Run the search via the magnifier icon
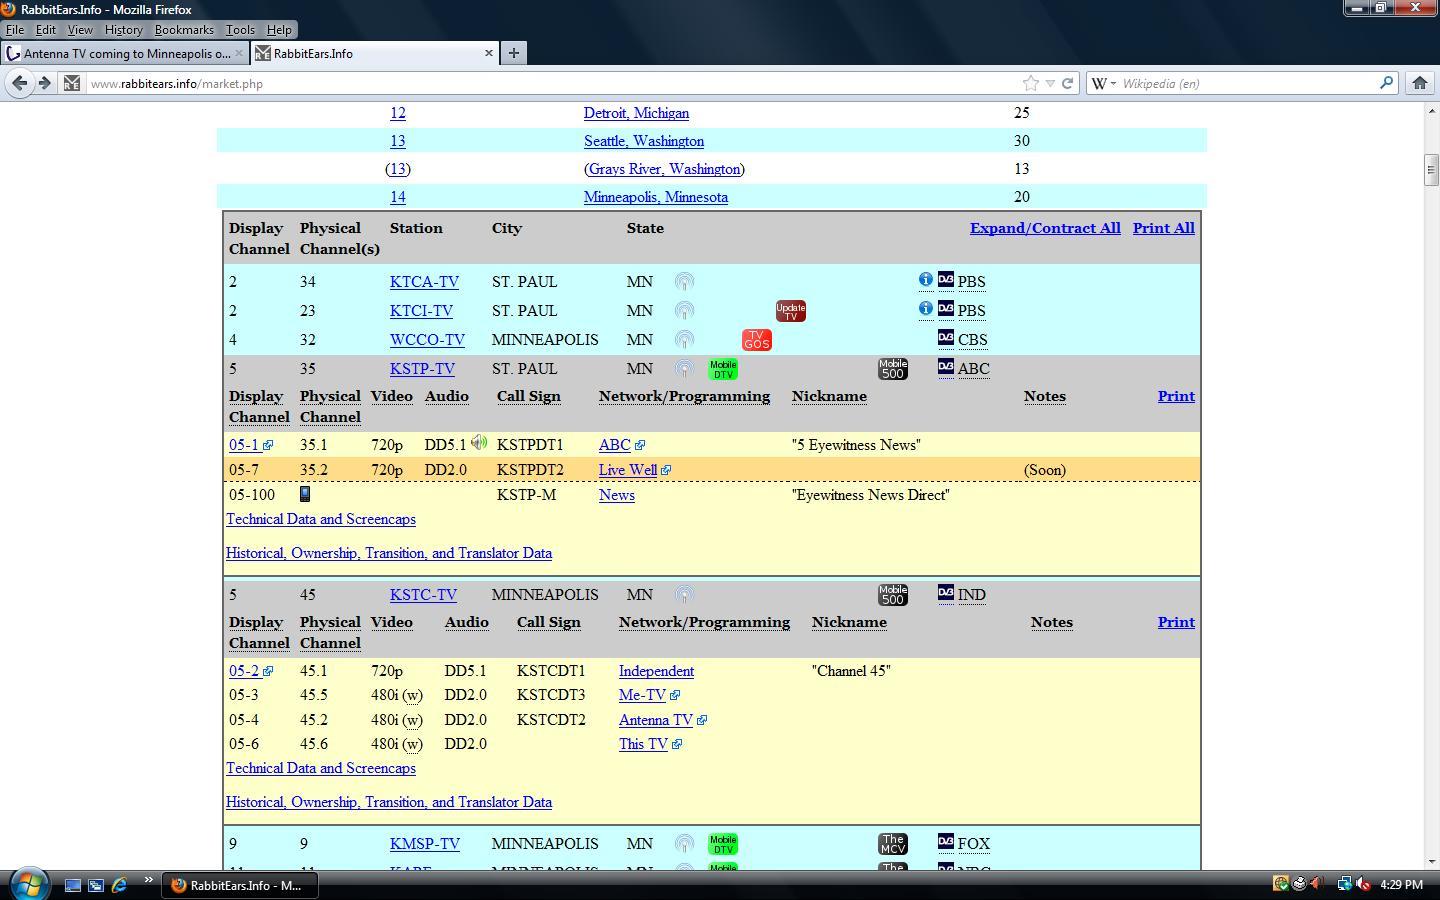The image size is (1440, 900). coord(1386,83)
